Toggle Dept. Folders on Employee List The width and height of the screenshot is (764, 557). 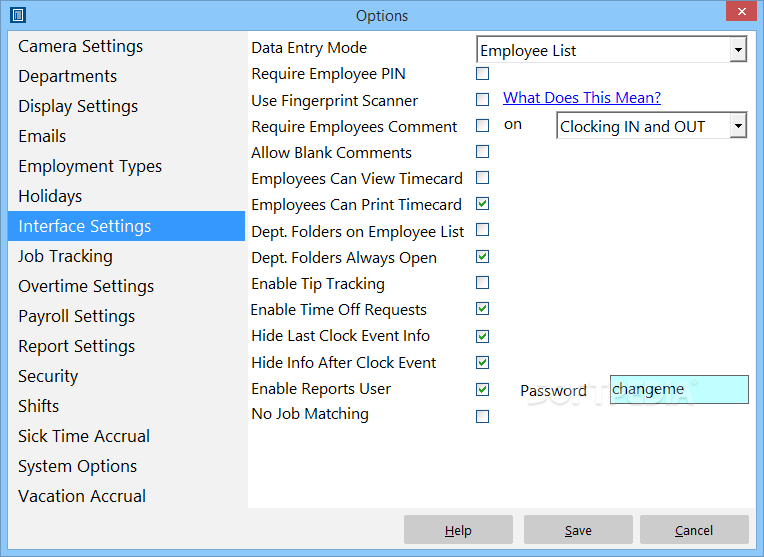pos(482,230)
